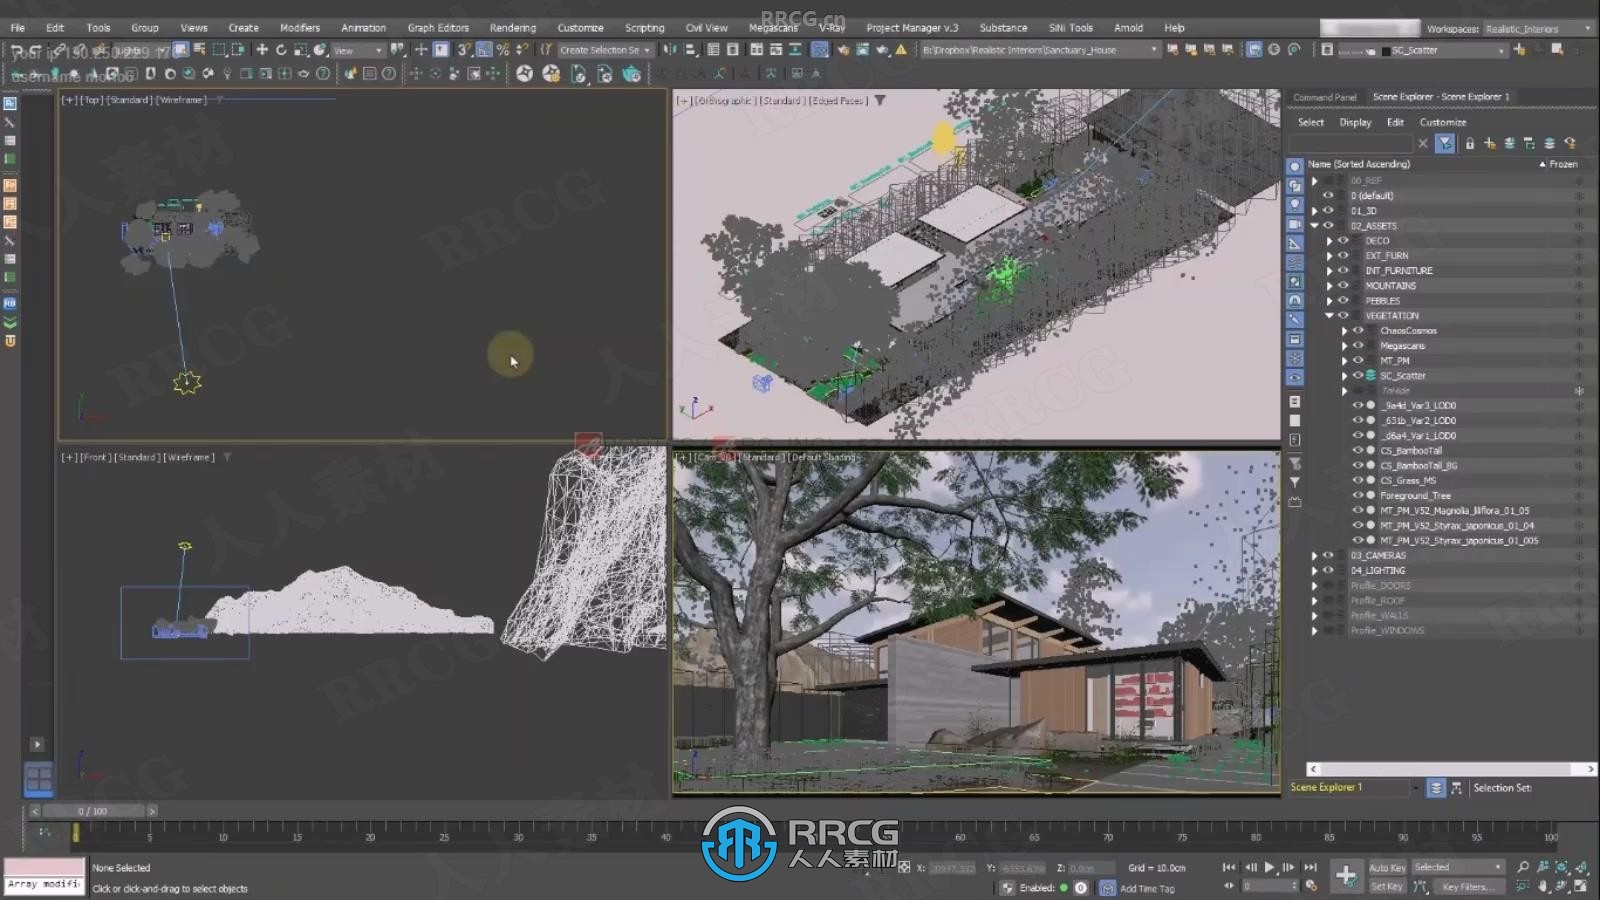Viewport: 1600px width, 900px height.
Task: Toggle visibility of MOUNTAINS layer
Action: coord(1343,286)
